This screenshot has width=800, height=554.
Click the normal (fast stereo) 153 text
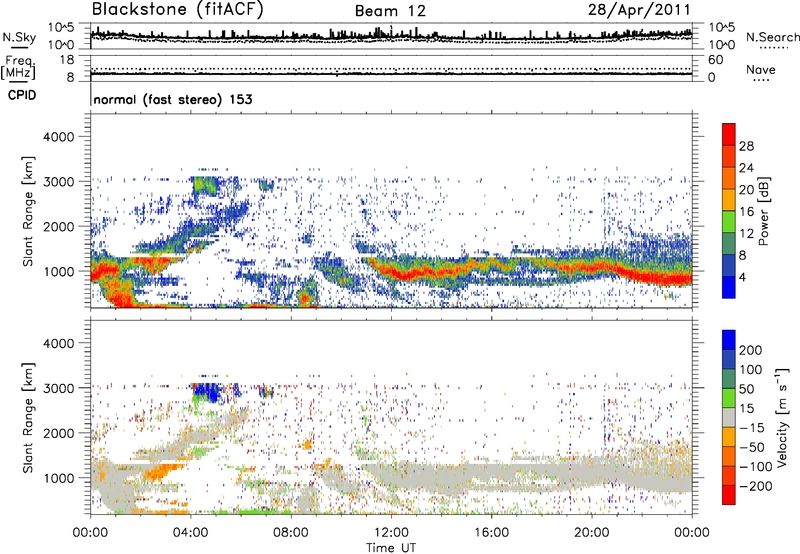tap(173, 99)
